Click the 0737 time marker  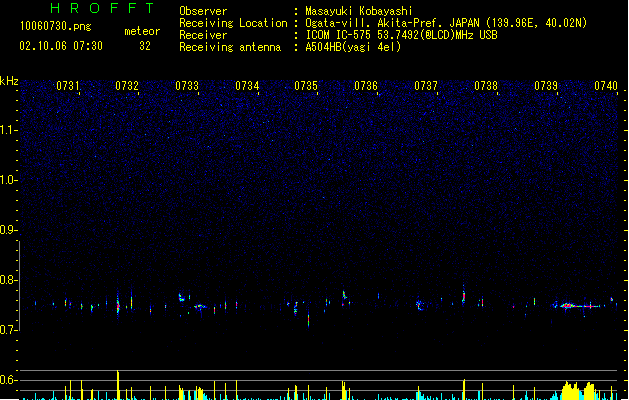point(426,86)
